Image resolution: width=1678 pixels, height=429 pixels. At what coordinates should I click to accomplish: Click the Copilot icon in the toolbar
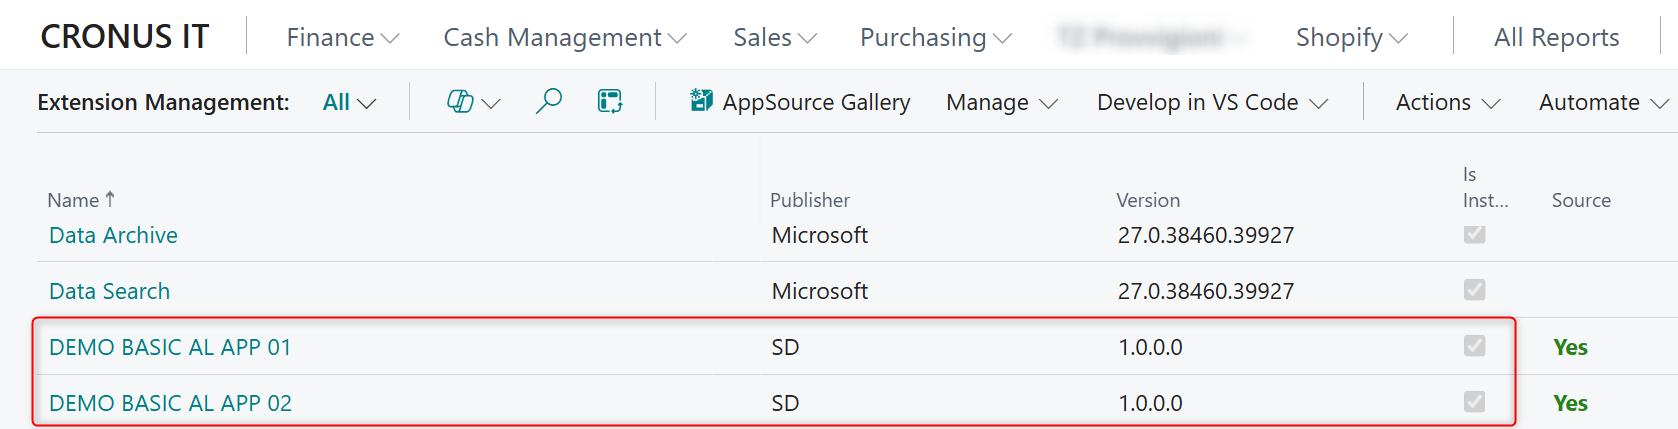[x=461, y=102]
